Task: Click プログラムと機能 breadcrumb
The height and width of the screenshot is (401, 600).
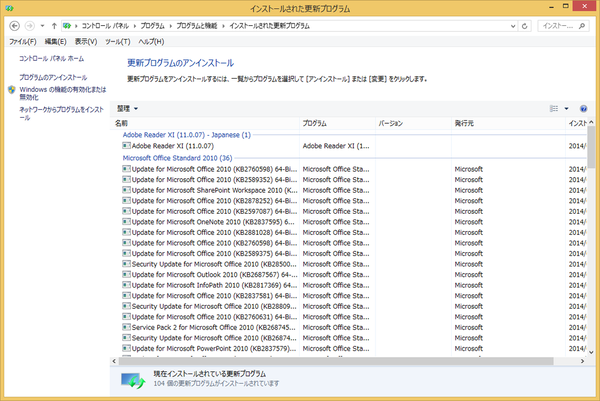Action: pyautogui.click(x=197, y=26)
